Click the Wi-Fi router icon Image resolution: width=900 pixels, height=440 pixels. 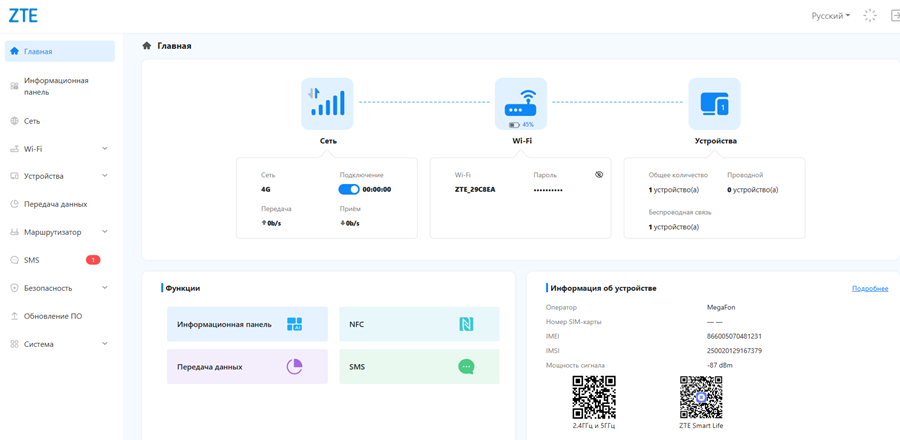pyautogui.click(x=521, y=103)
